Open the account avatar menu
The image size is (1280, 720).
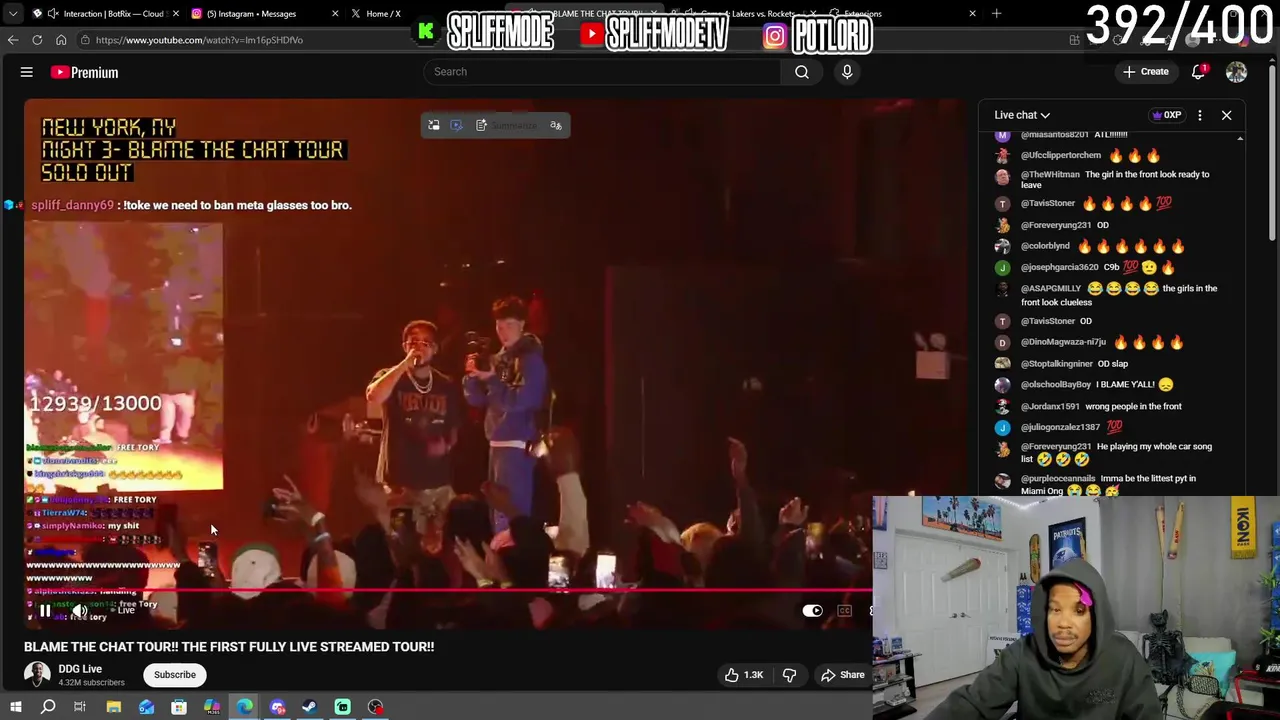tap(1237, 72)
